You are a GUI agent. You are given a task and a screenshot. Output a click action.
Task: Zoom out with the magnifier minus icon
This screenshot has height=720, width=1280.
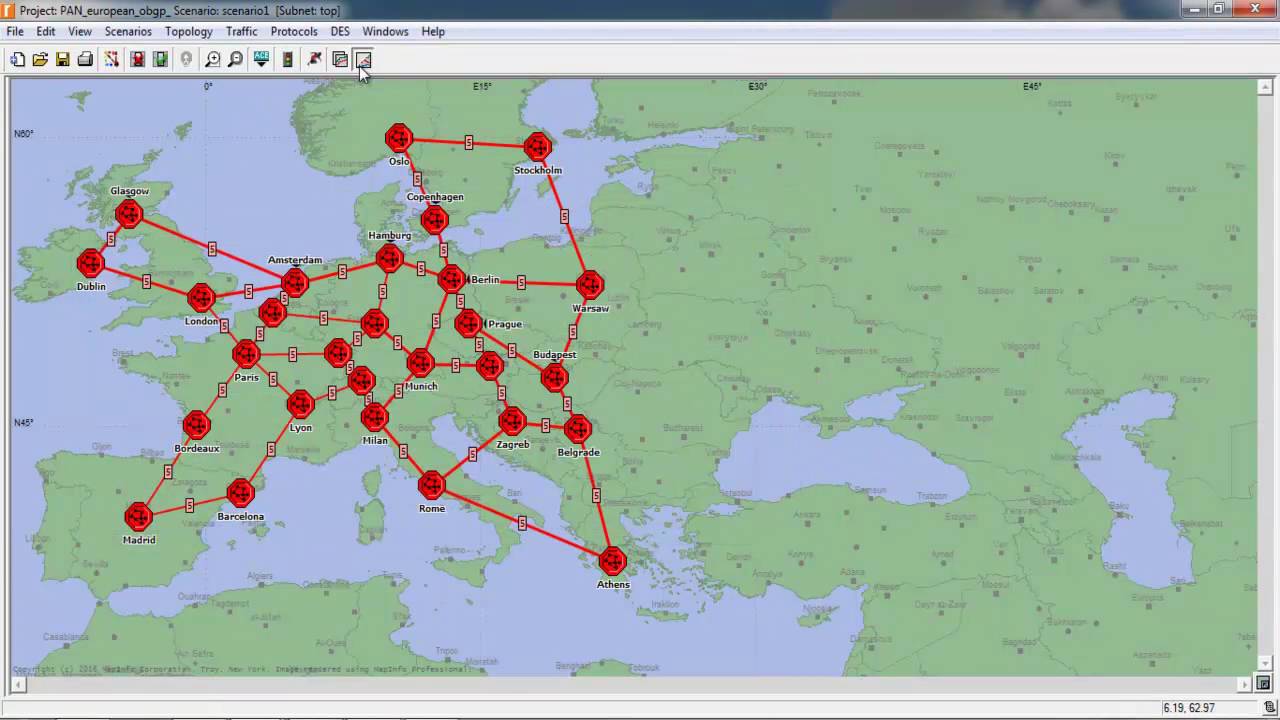click(x=236, y=60)
